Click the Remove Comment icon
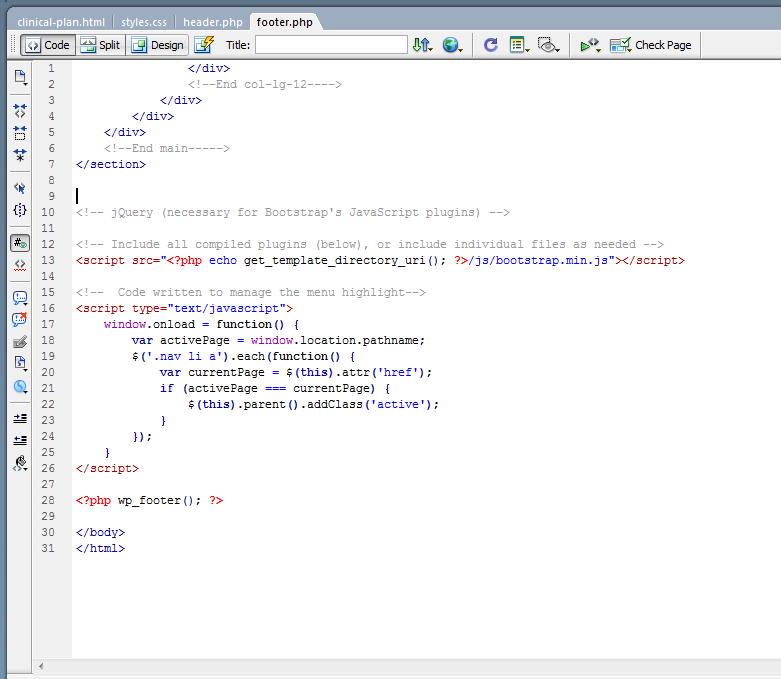This screenshot has height=679, width=781. [20, 319]
